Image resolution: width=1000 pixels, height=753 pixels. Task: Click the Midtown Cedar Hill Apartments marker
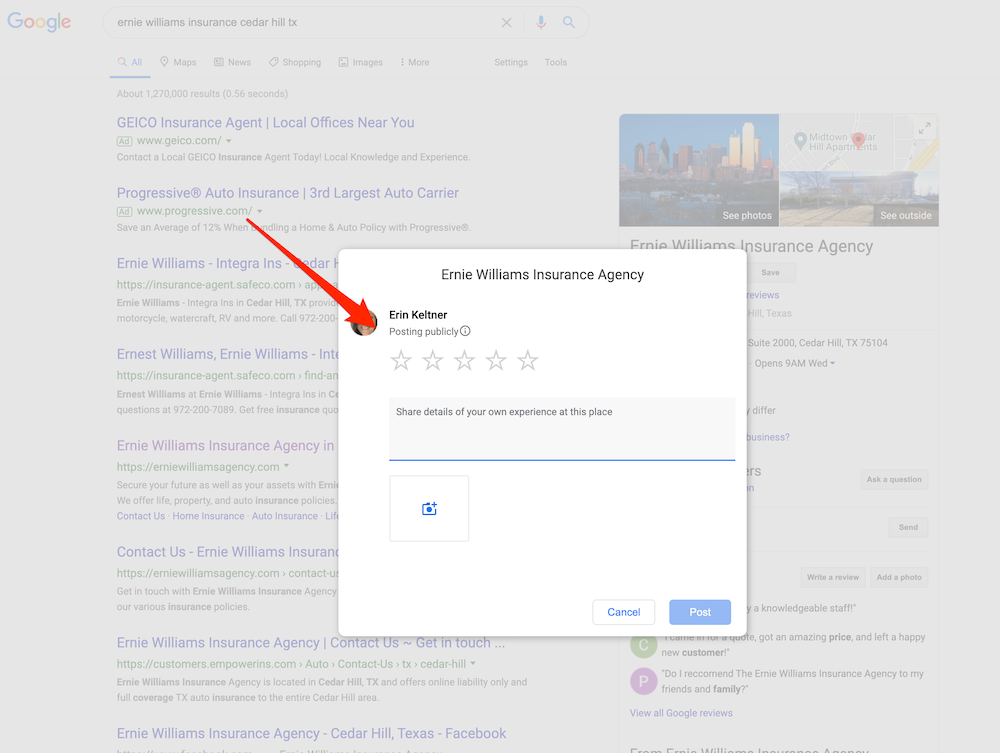[800, 140]
